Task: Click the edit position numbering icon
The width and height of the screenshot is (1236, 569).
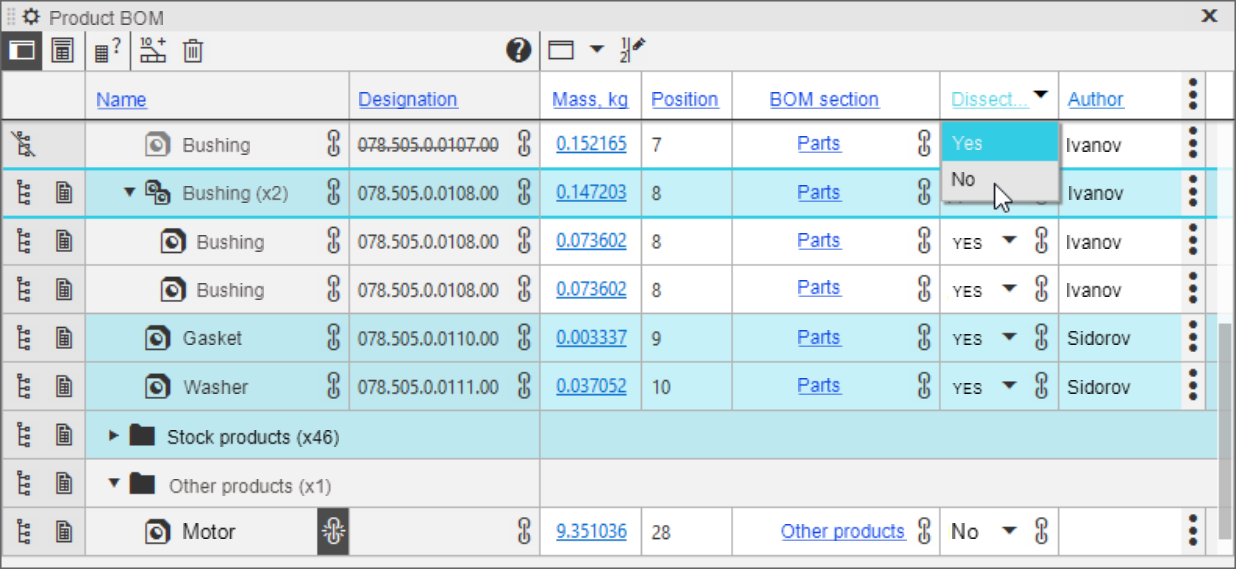Action: coord(633,50)
